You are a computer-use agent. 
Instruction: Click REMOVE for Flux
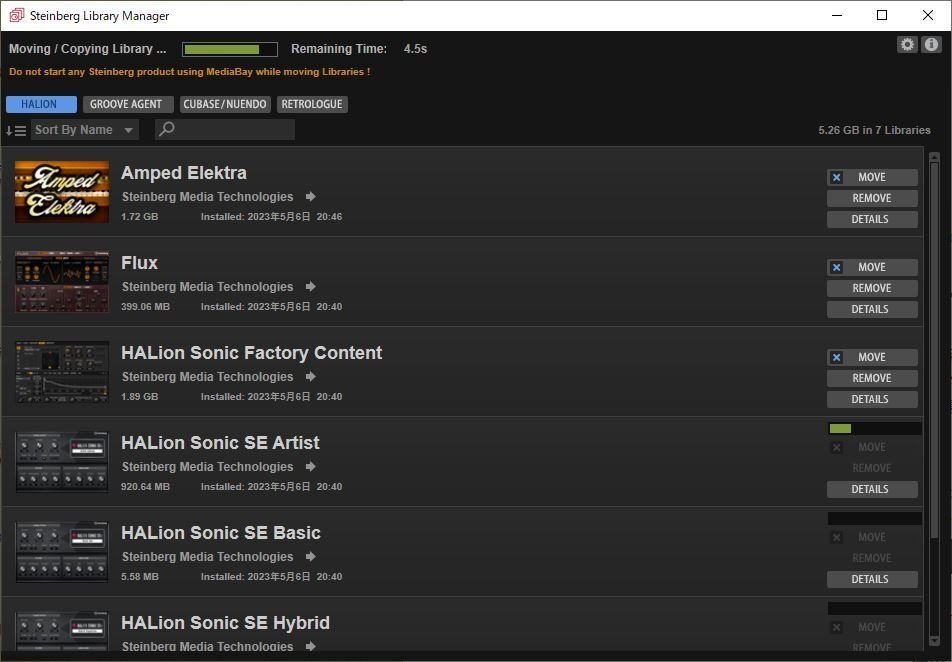coord(872,288)
